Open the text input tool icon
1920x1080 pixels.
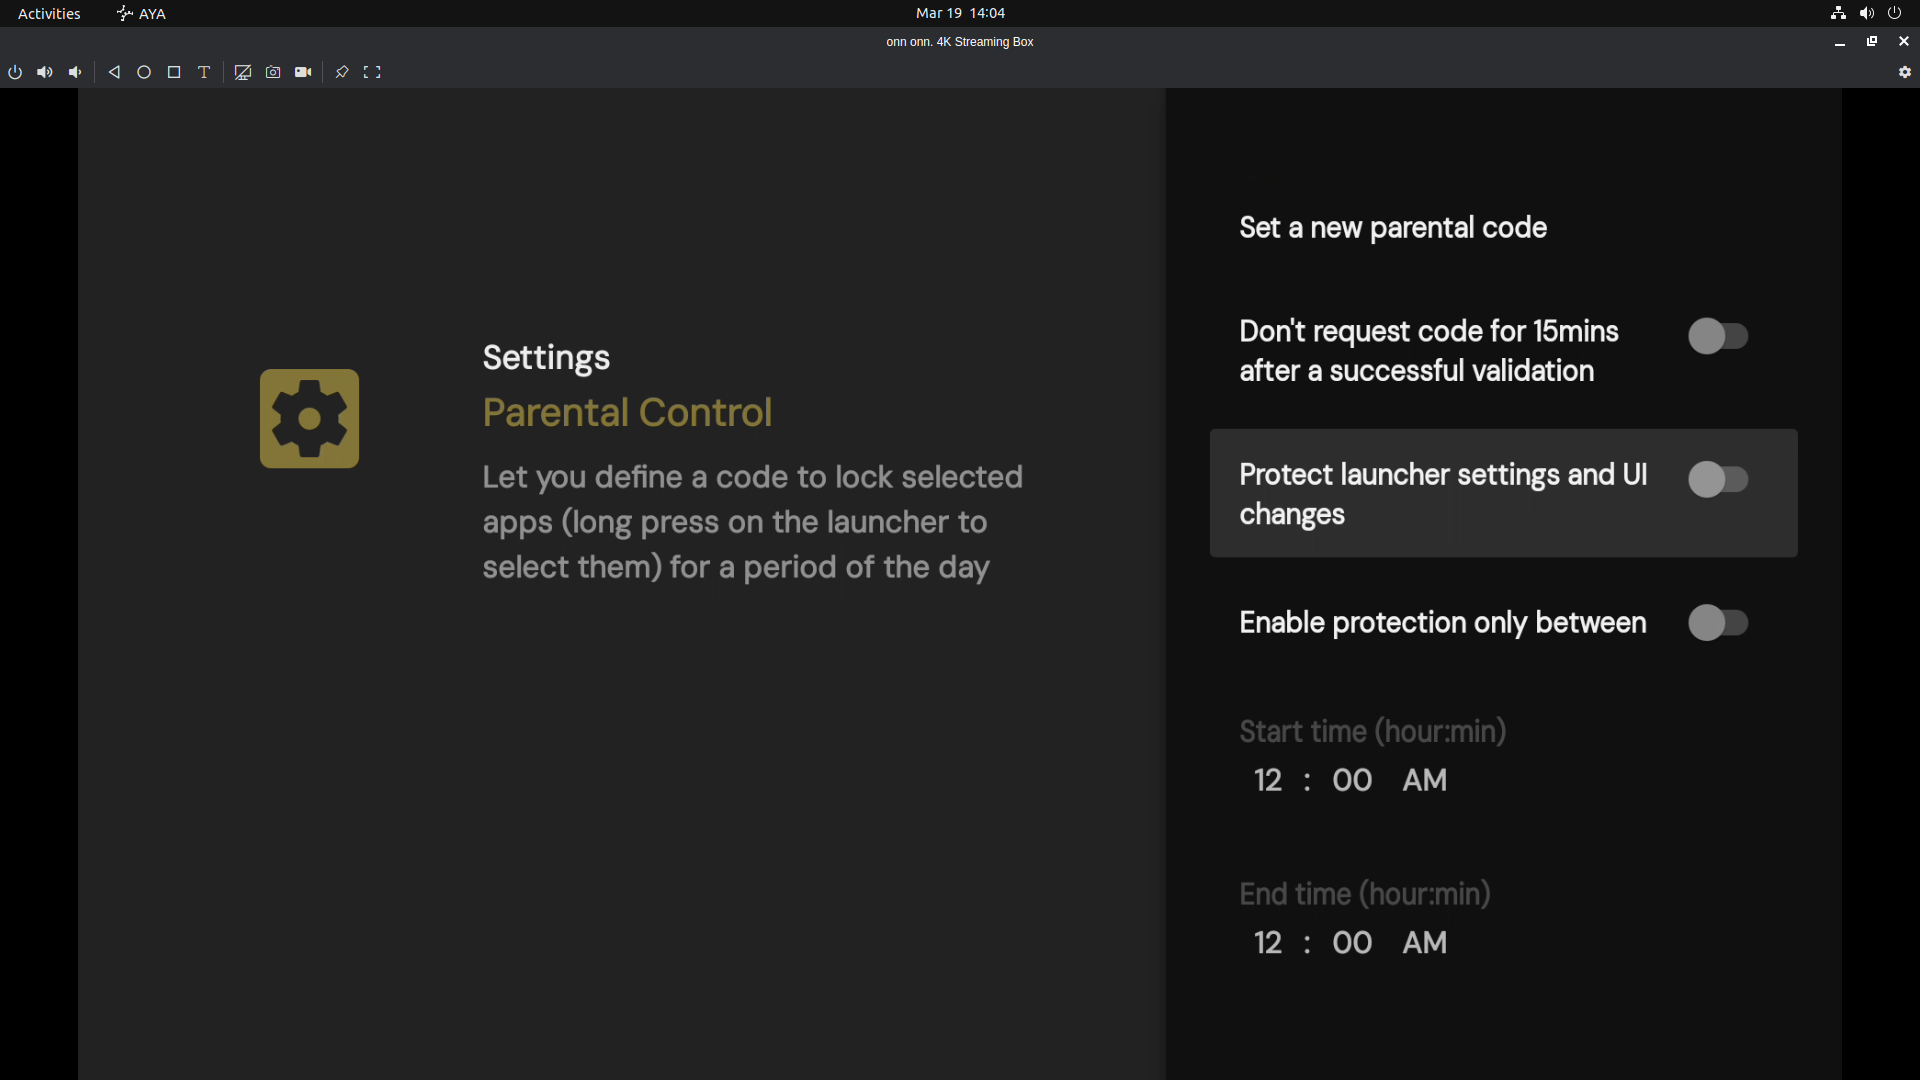pos(204,72)
